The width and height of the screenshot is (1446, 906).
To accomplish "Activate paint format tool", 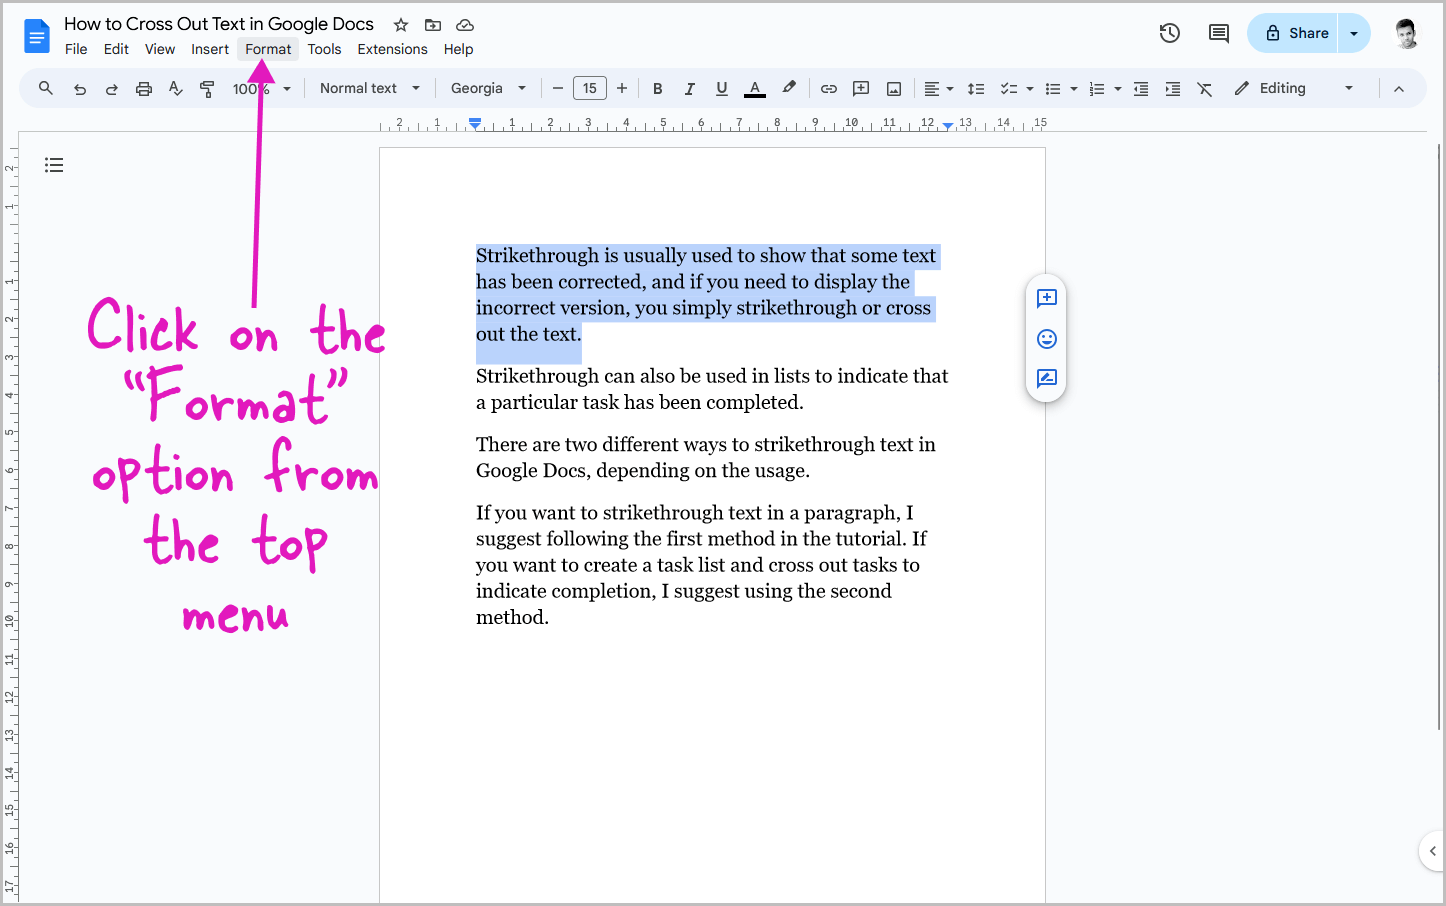I will (x=207, y=88).
